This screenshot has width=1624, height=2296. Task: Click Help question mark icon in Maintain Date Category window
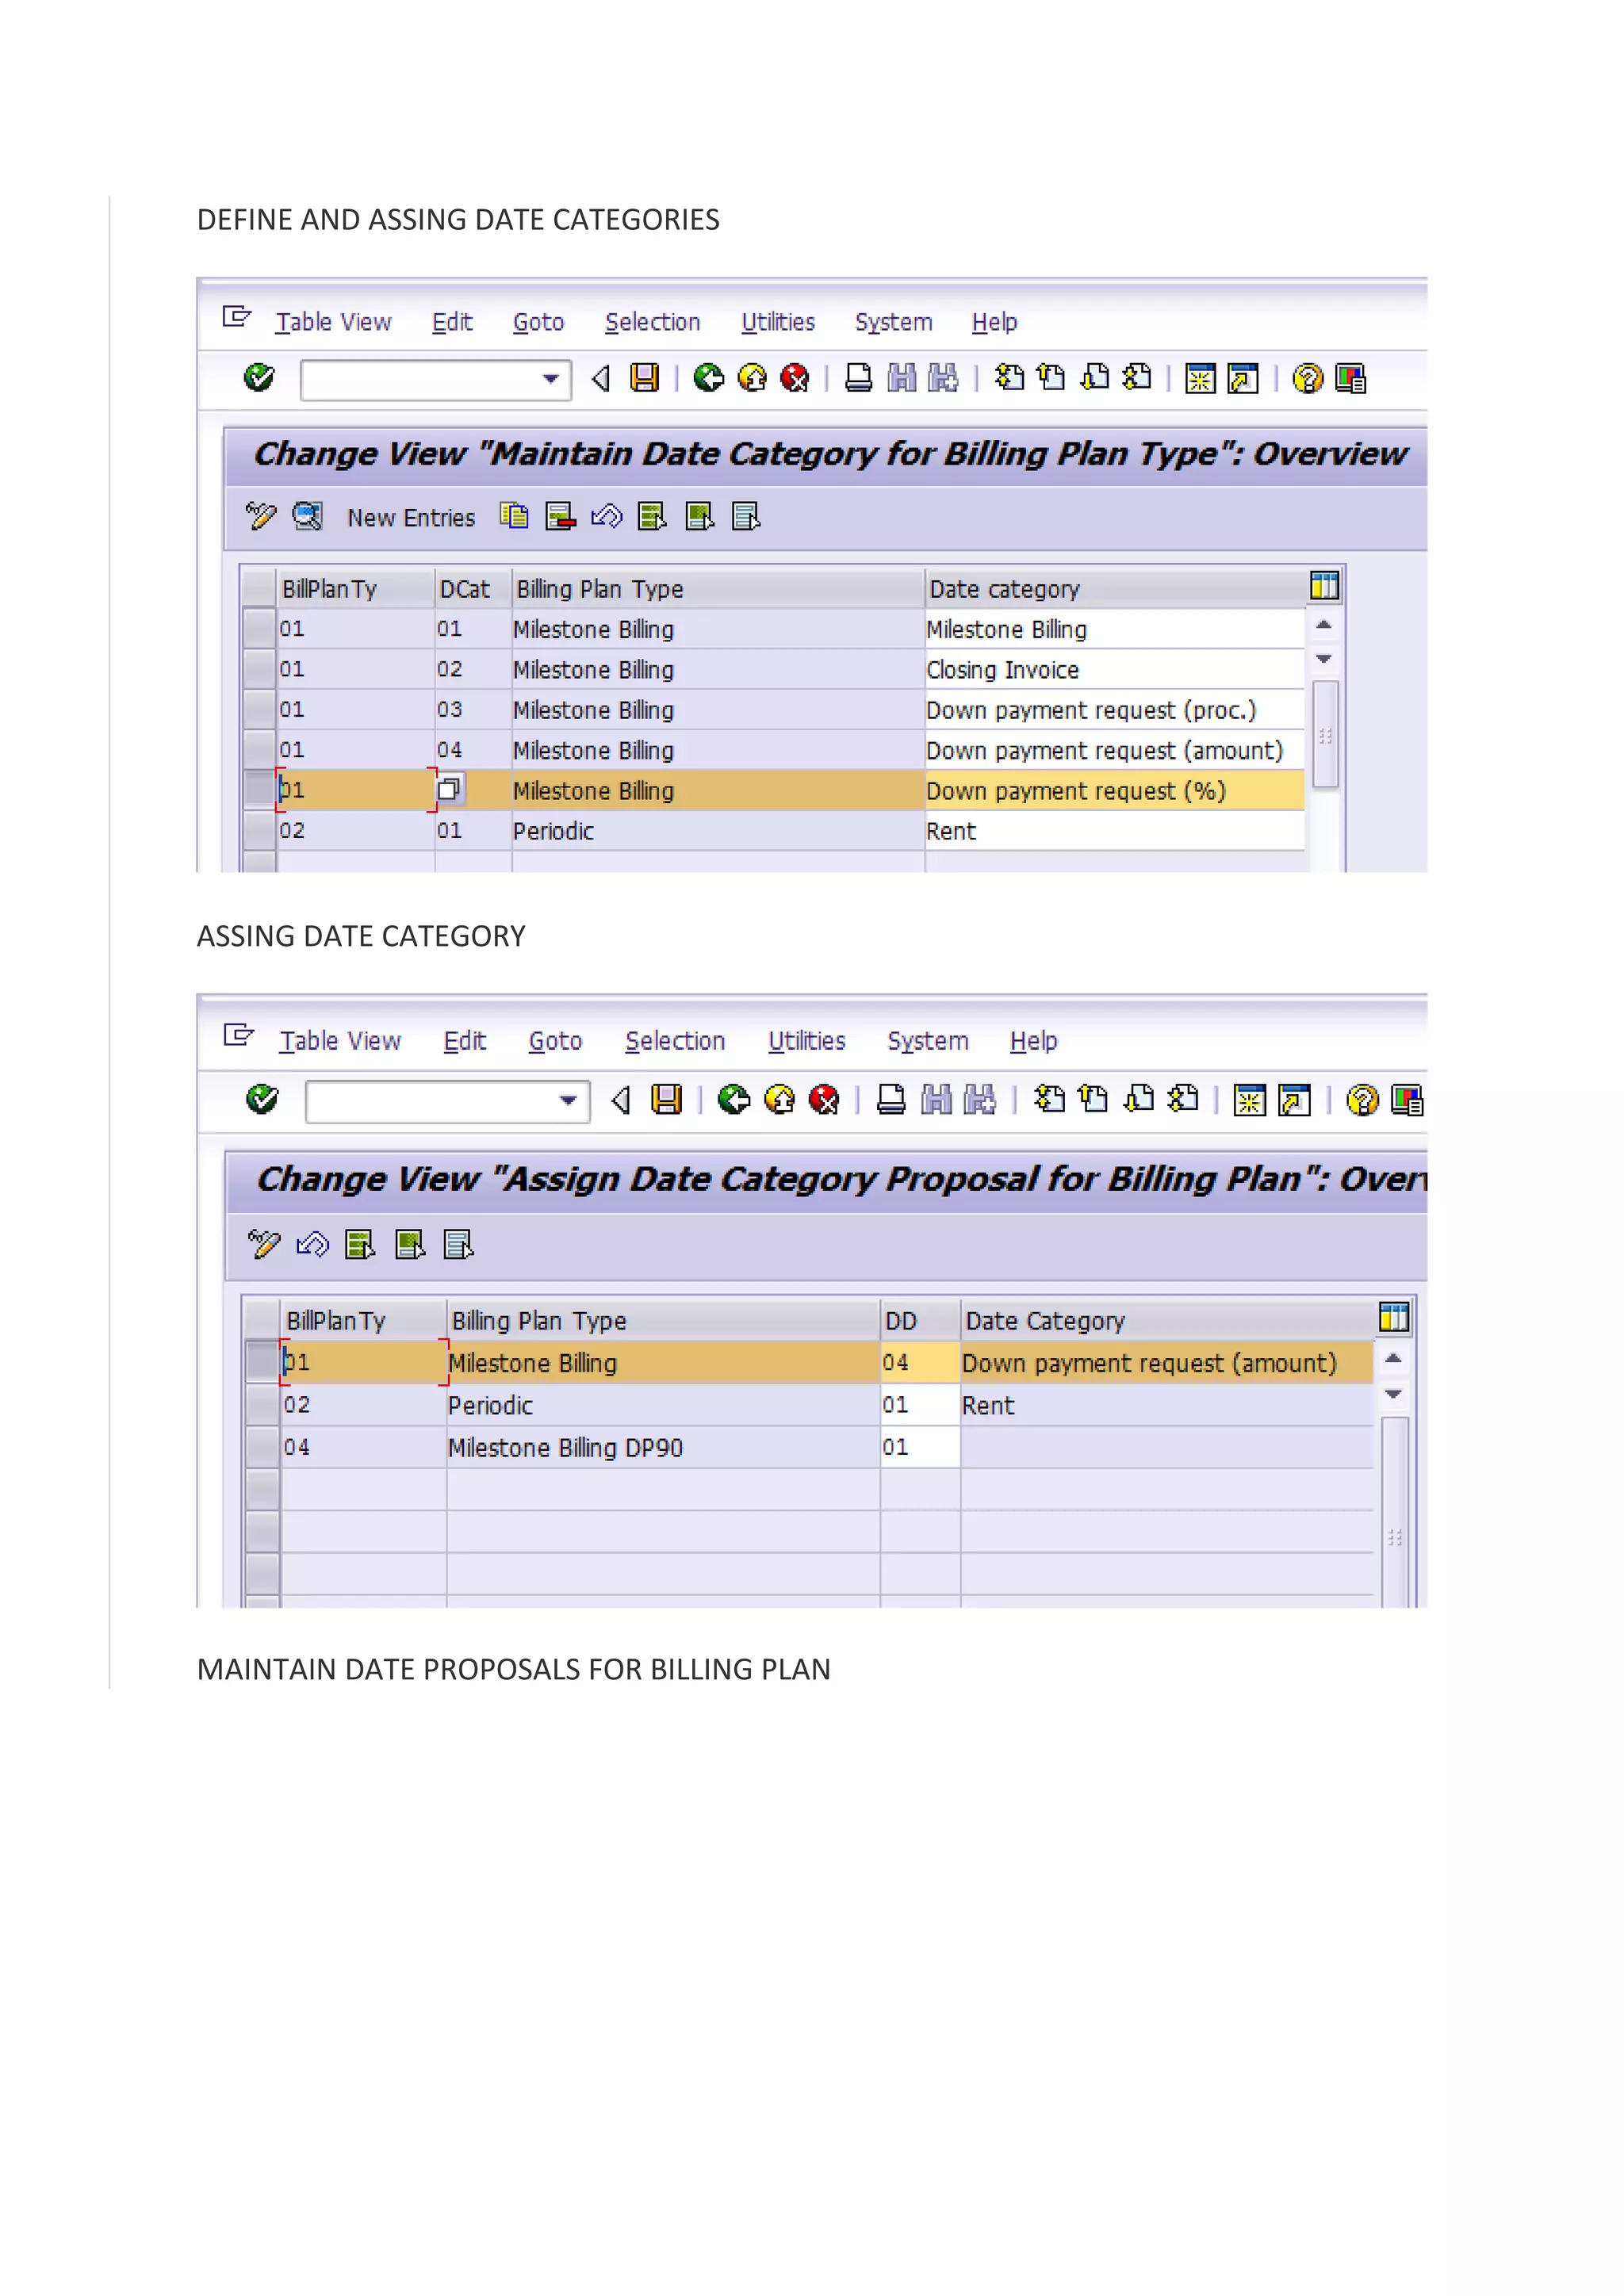1307,378
